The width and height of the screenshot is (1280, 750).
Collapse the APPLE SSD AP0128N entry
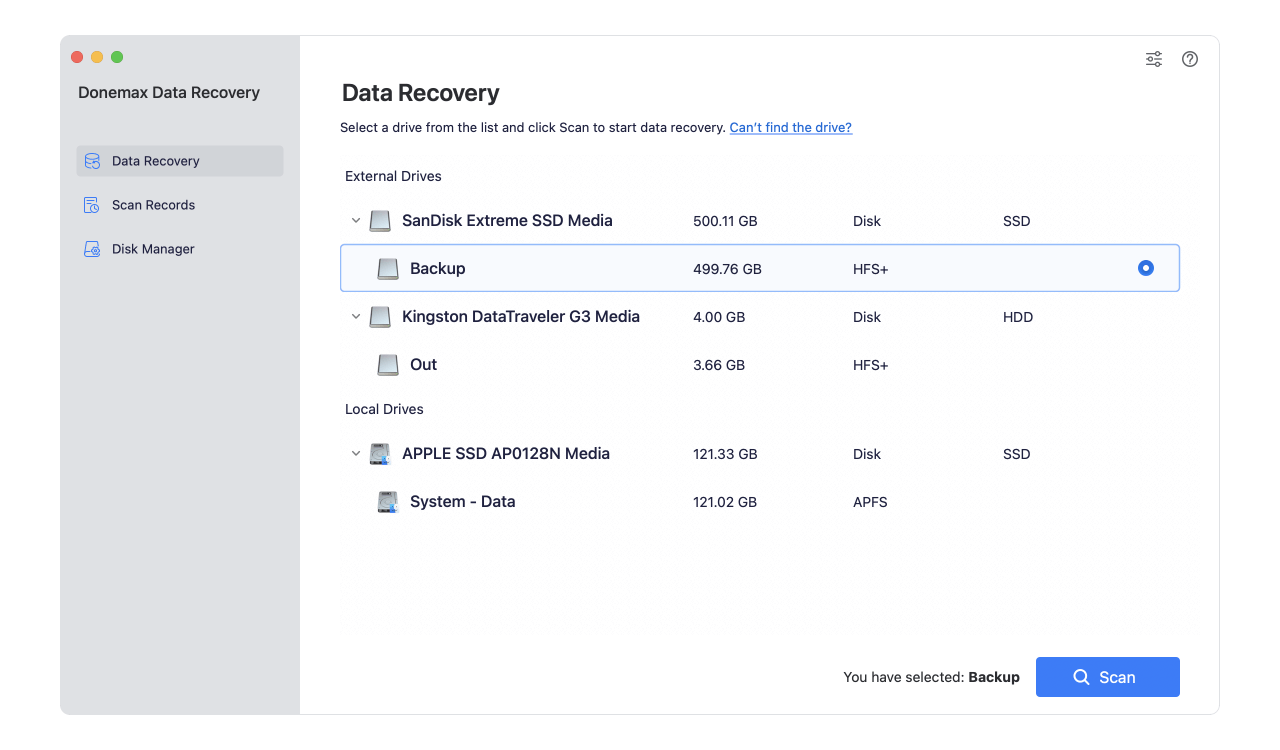pyautogui.click(x=356, y=453)
